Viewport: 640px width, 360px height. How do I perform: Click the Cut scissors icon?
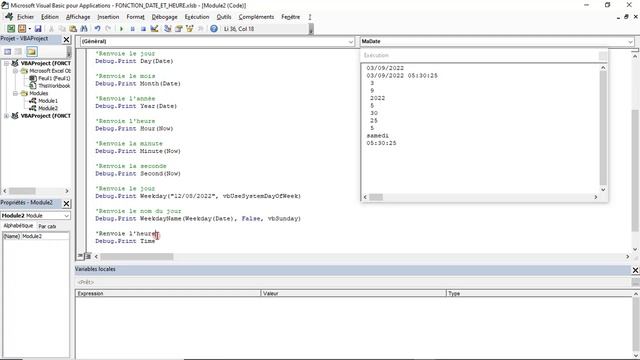pyautogui.click(x=51, y=29)
